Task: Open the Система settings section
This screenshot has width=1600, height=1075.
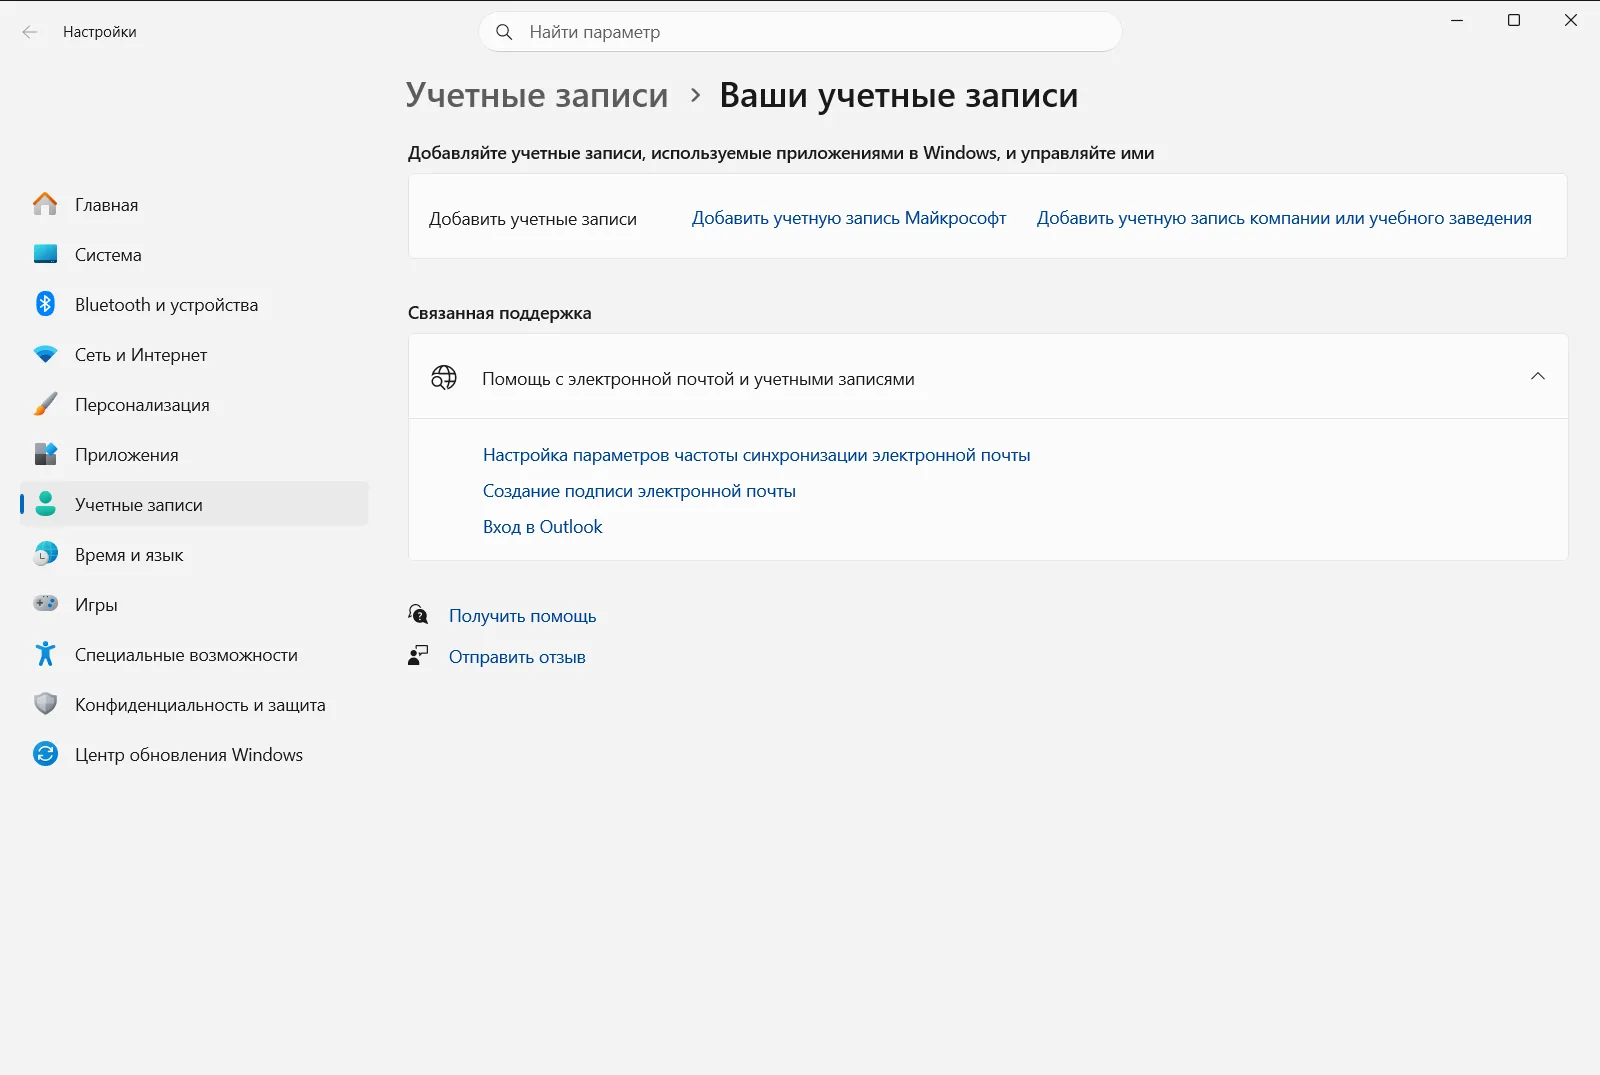Action: point(195,254)
